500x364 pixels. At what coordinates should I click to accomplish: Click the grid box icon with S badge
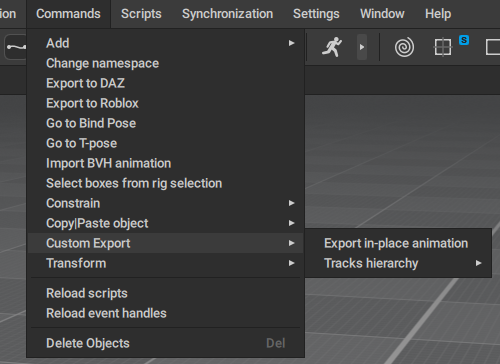443,47
